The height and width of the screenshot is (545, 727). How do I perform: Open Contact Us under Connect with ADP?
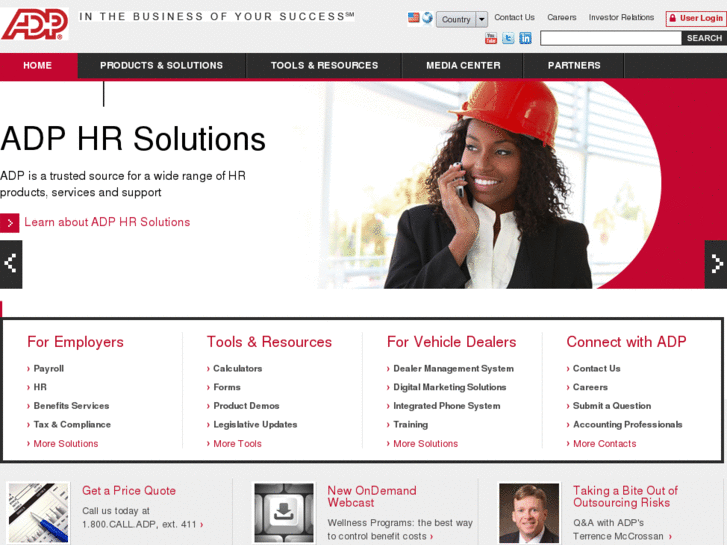click(597, 368)
